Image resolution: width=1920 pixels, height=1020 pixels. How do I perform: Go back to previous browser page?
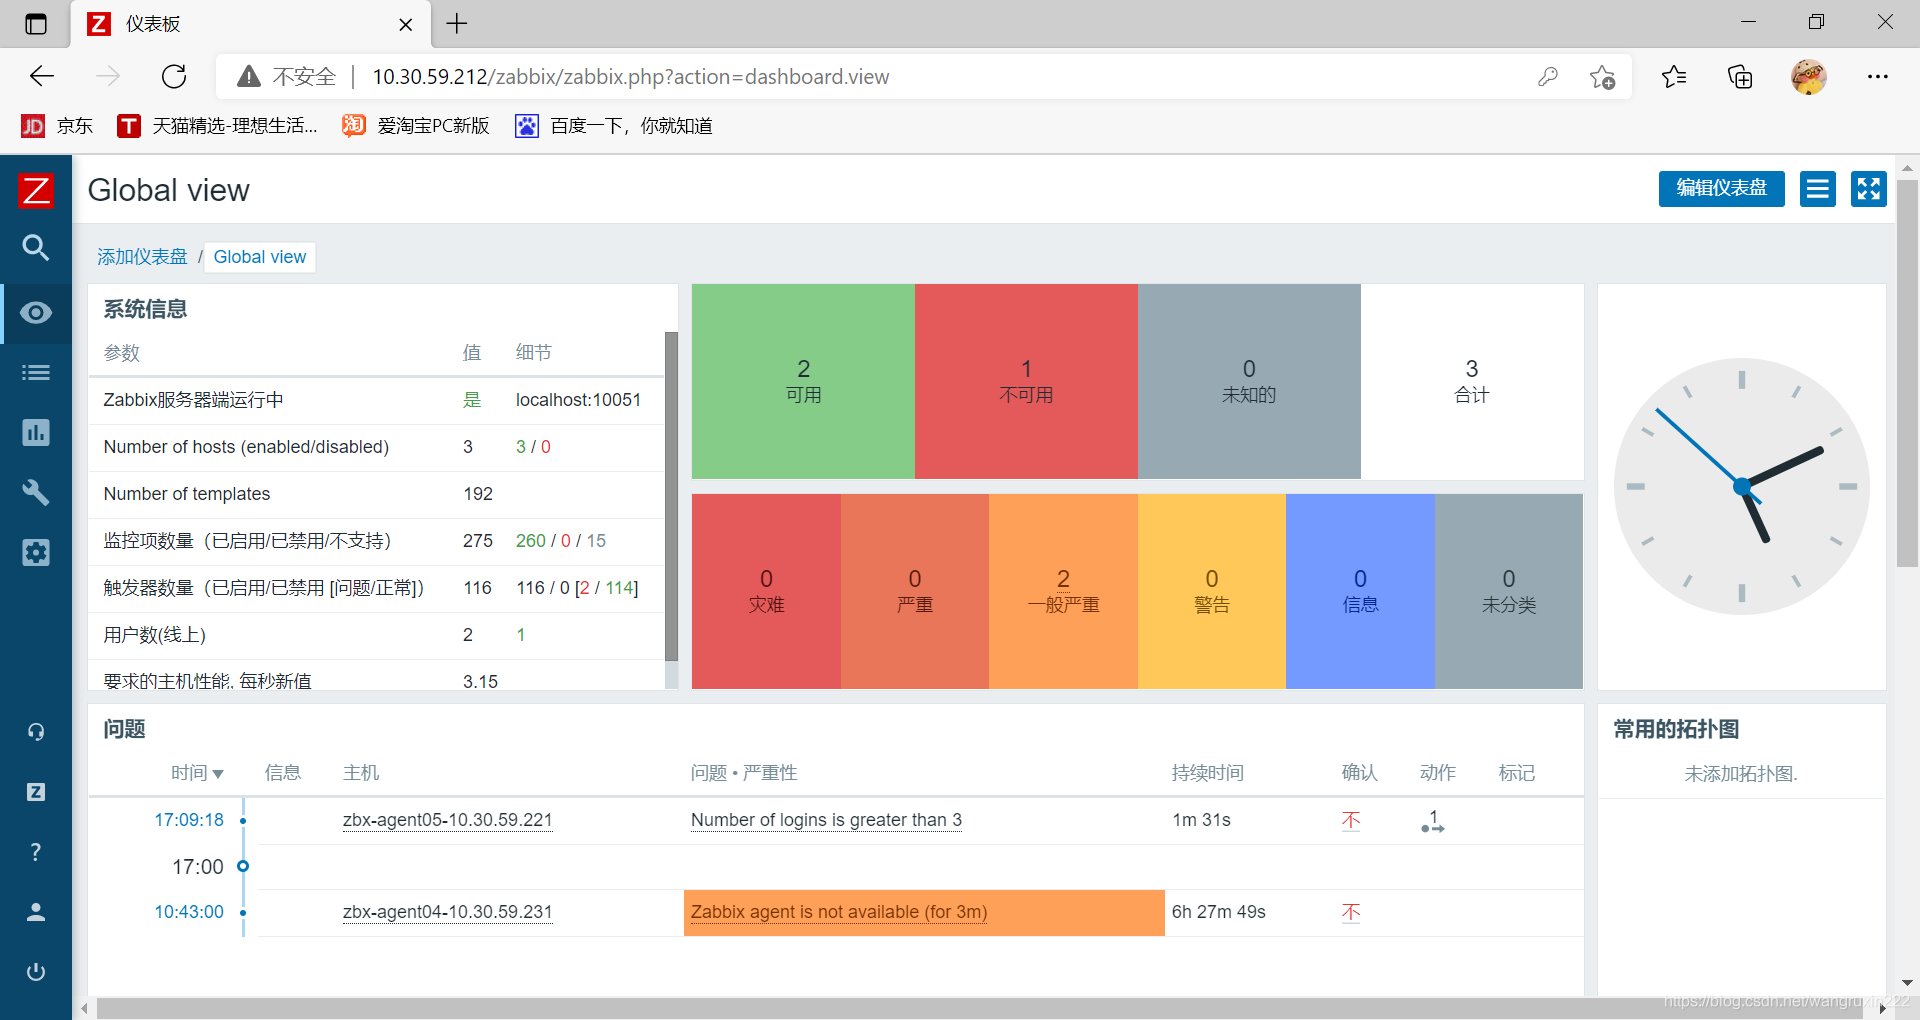click(42, 76)
